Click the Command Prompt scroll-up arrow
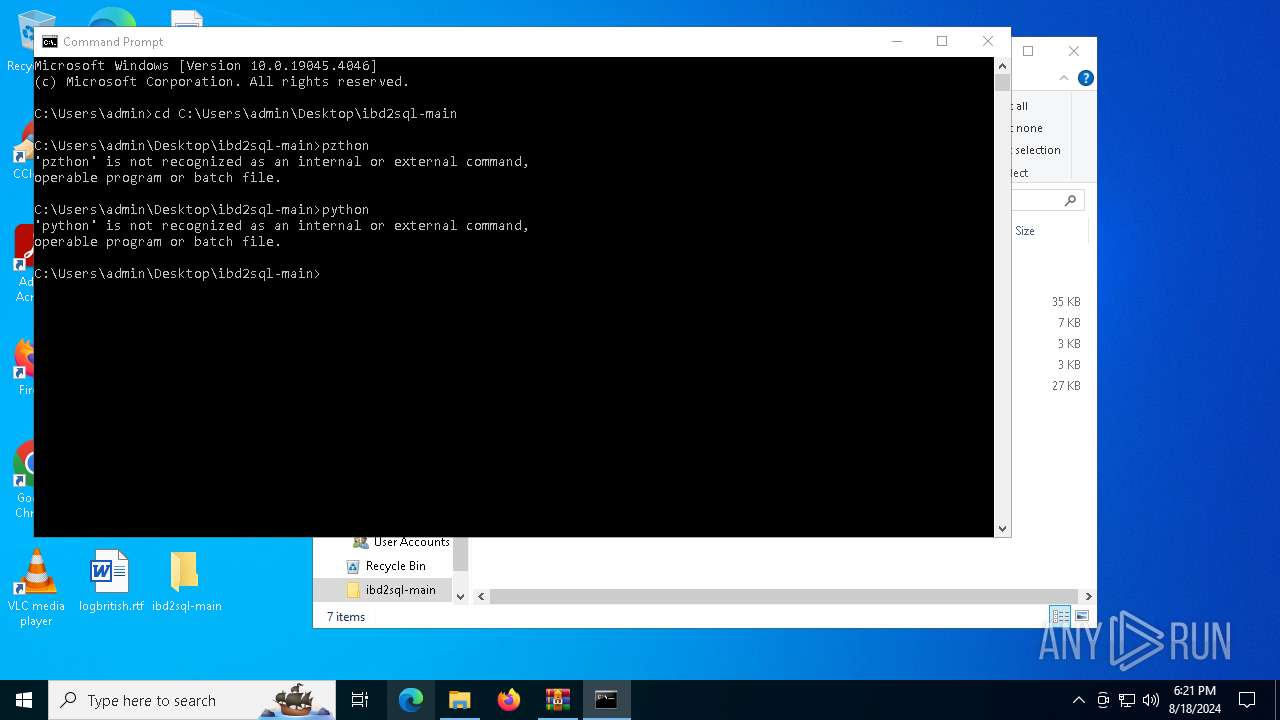The height and width of the screenshot is (720, 1280). tap(1002, 66)
